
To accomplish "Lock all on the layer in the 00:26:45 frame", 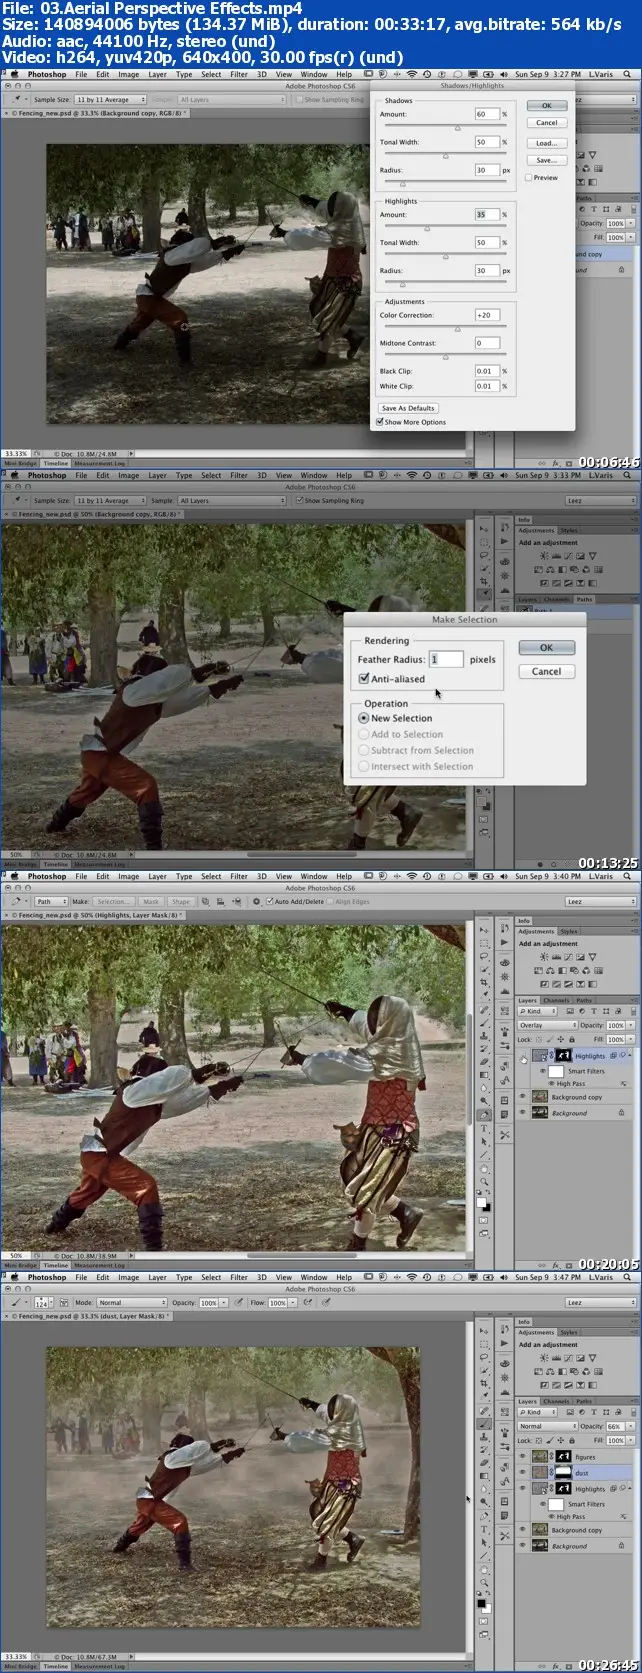I will [x=572, y=1440].
